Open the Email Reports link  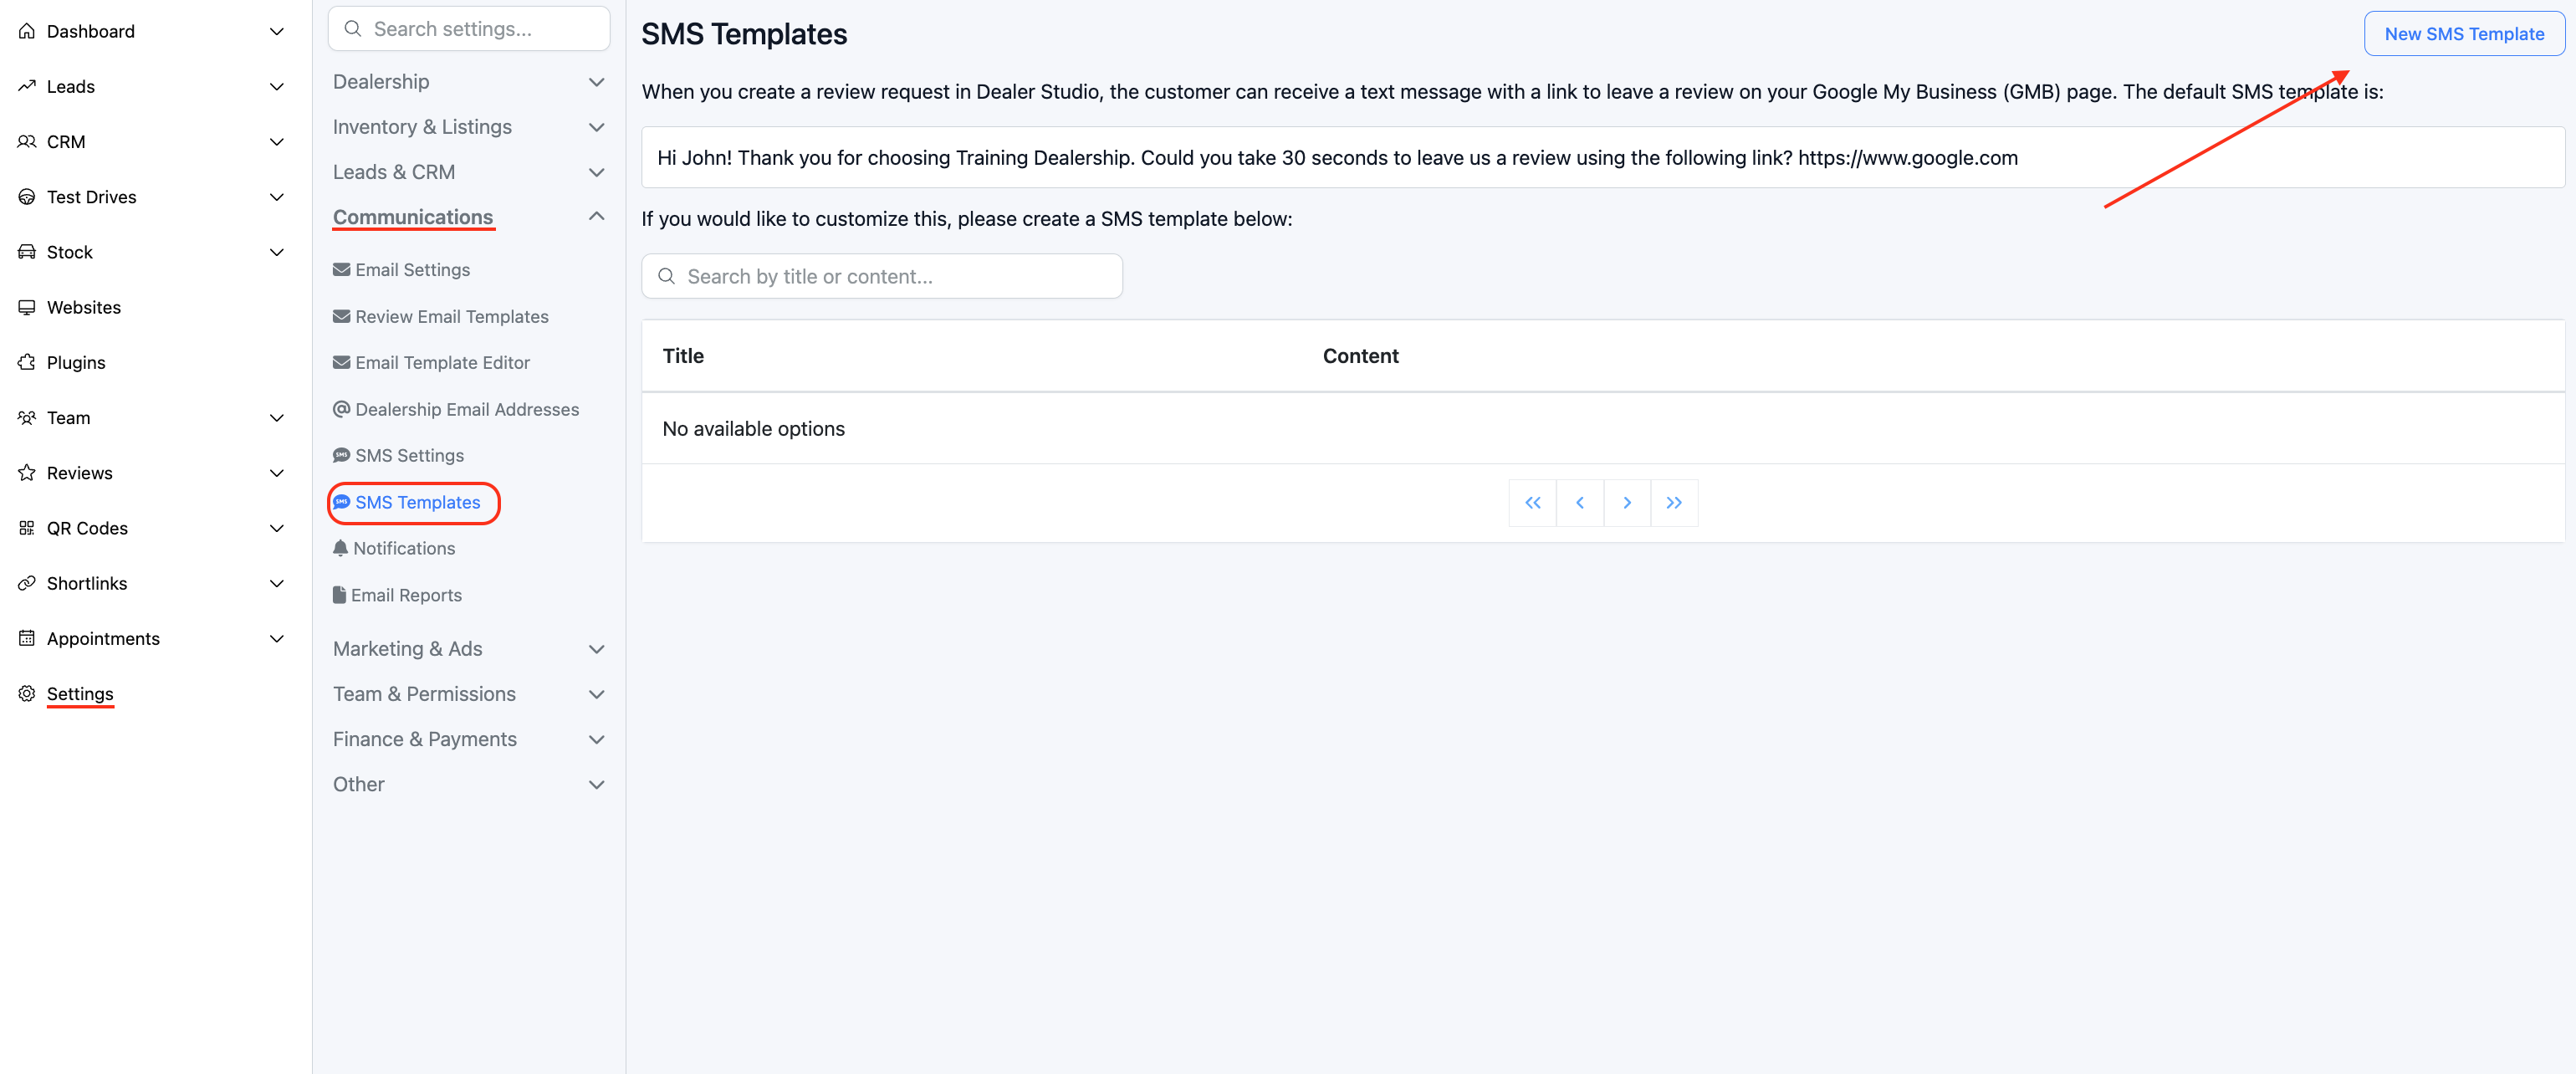pyautogui.click(x=406, y=595)
